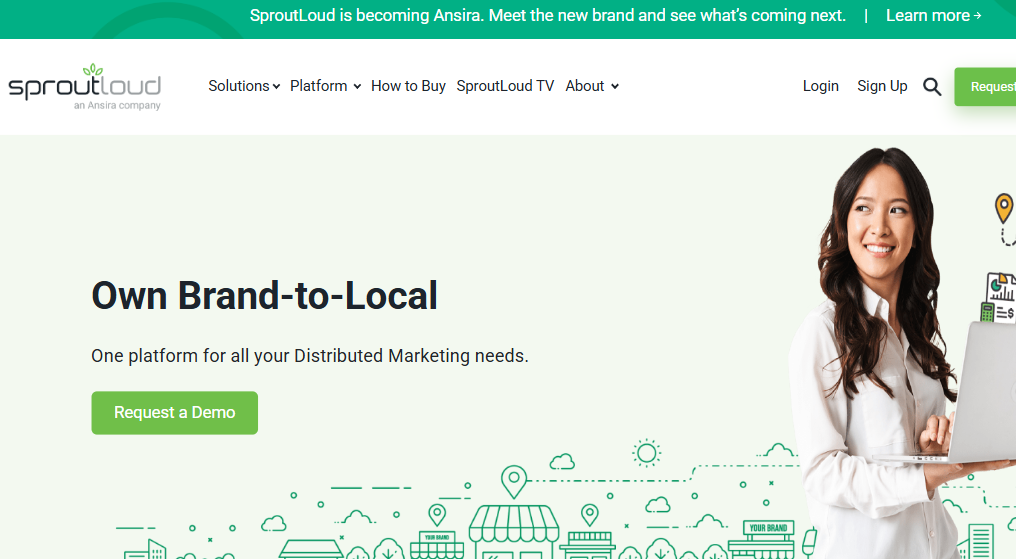Screen dimensions: 1016x559
Task: Click the report and calculator illustration icon
Action: tap(999, 297)
